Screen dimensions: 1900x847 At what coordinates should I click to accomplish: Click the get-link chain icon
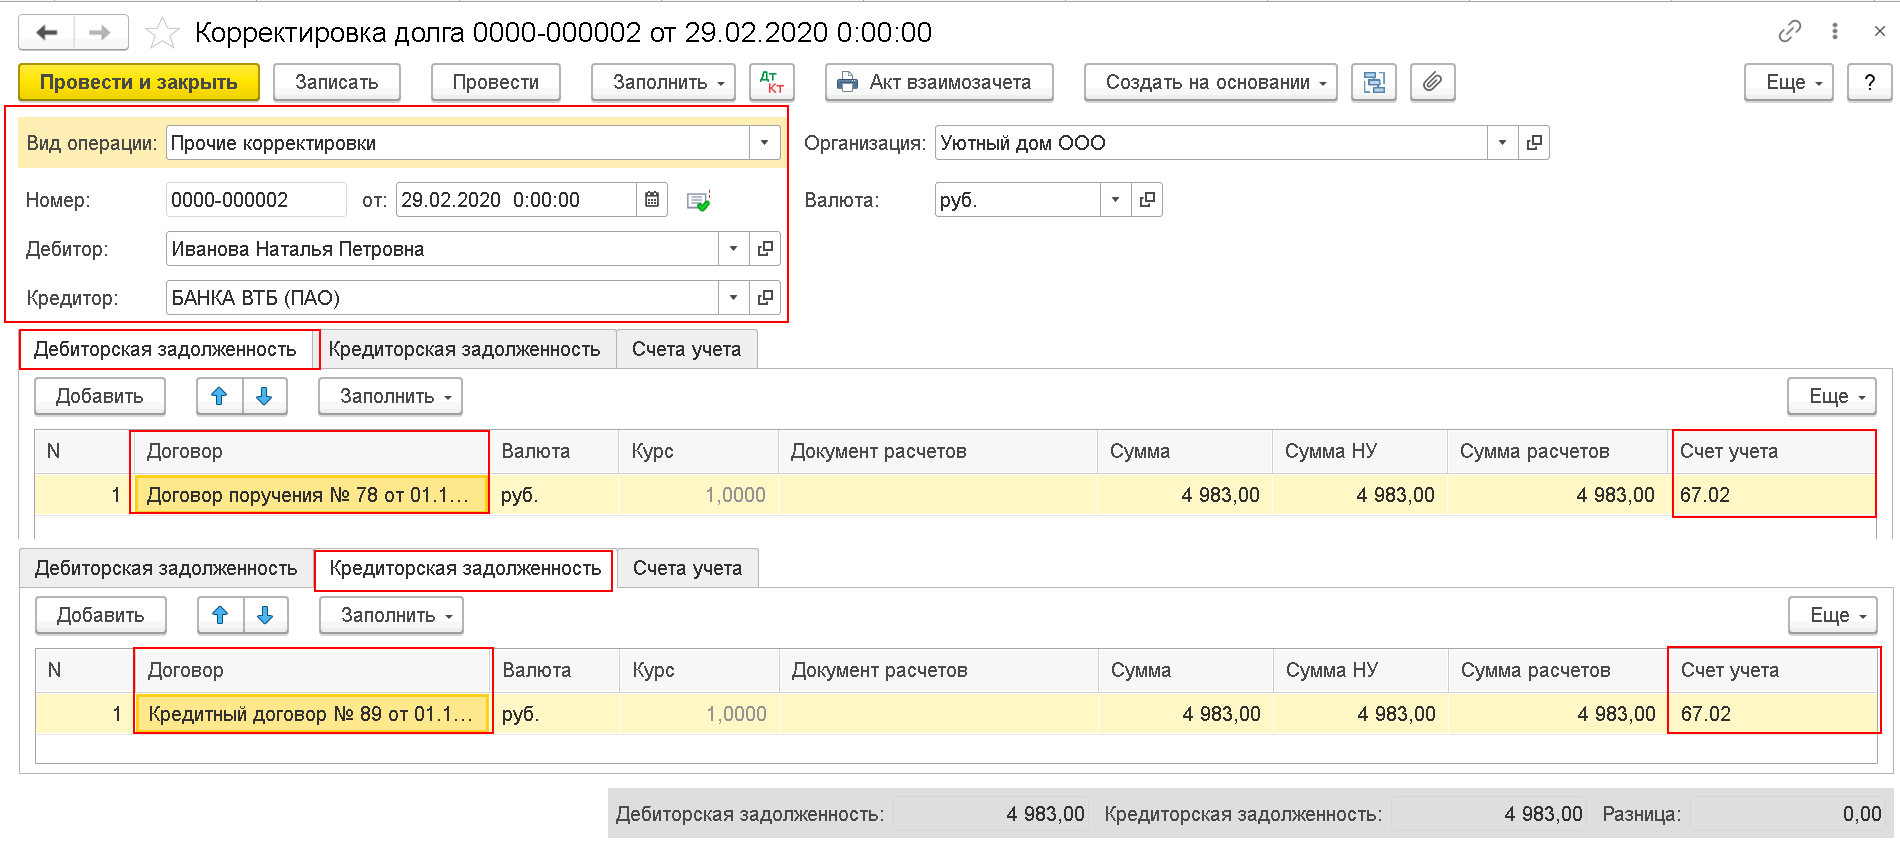1790,32
